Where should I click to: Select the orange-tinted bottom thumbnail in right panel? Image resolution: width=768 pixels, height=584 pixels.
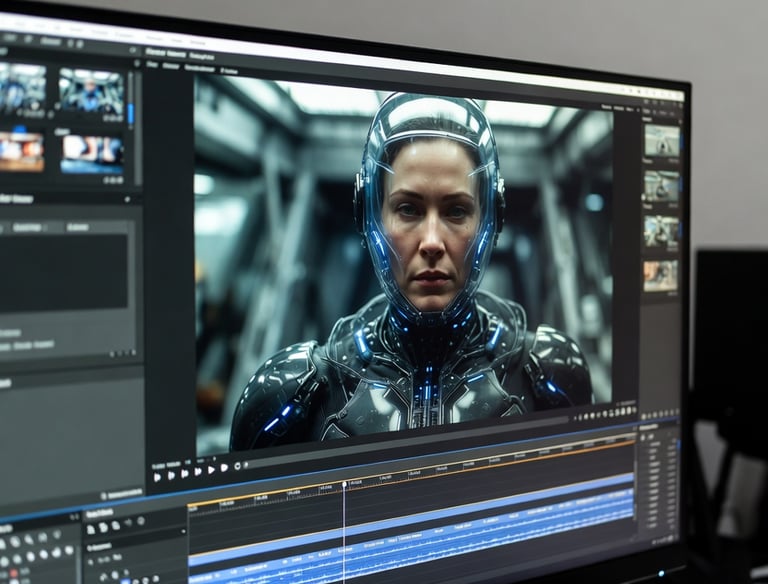661,275
